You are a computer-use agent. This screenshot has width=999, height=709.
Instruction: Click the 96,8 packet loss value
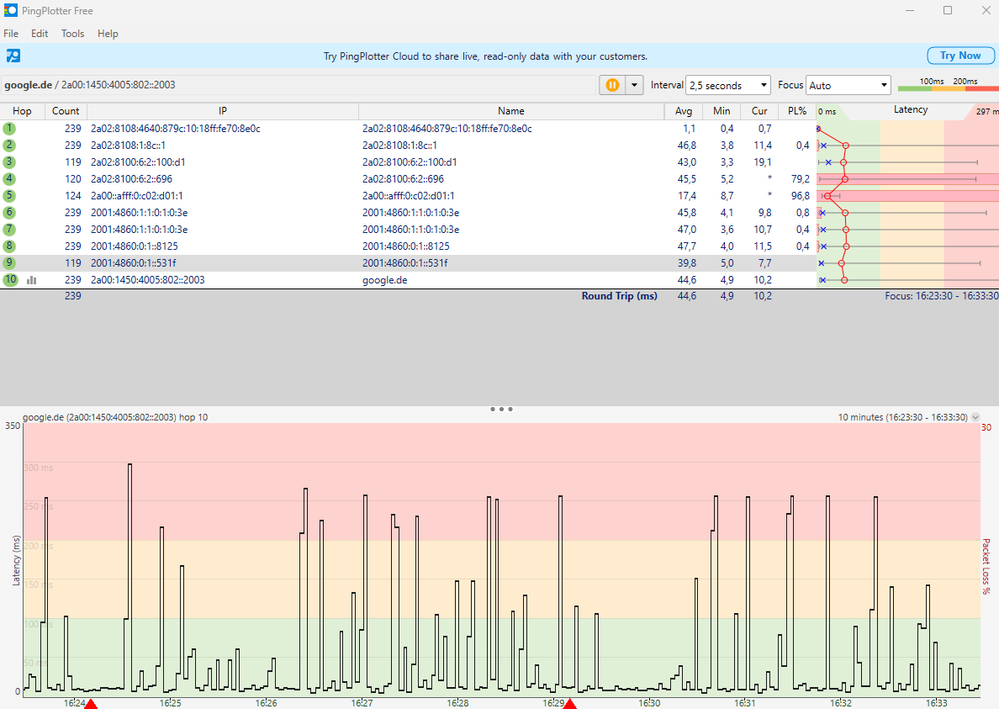click(x=800, y=196)
